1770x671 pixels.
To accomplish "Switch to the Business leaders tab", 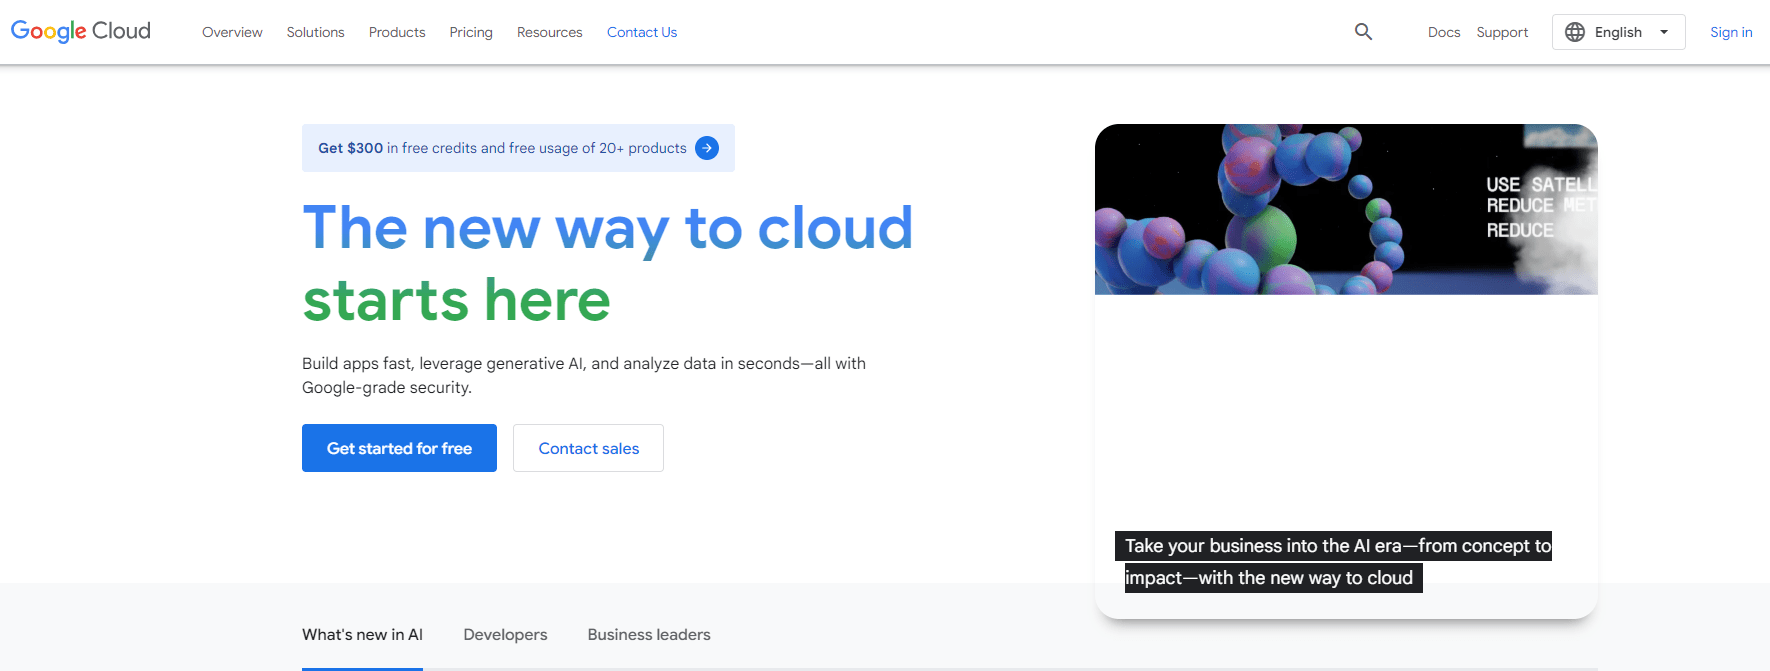I will tap(649, 635).
